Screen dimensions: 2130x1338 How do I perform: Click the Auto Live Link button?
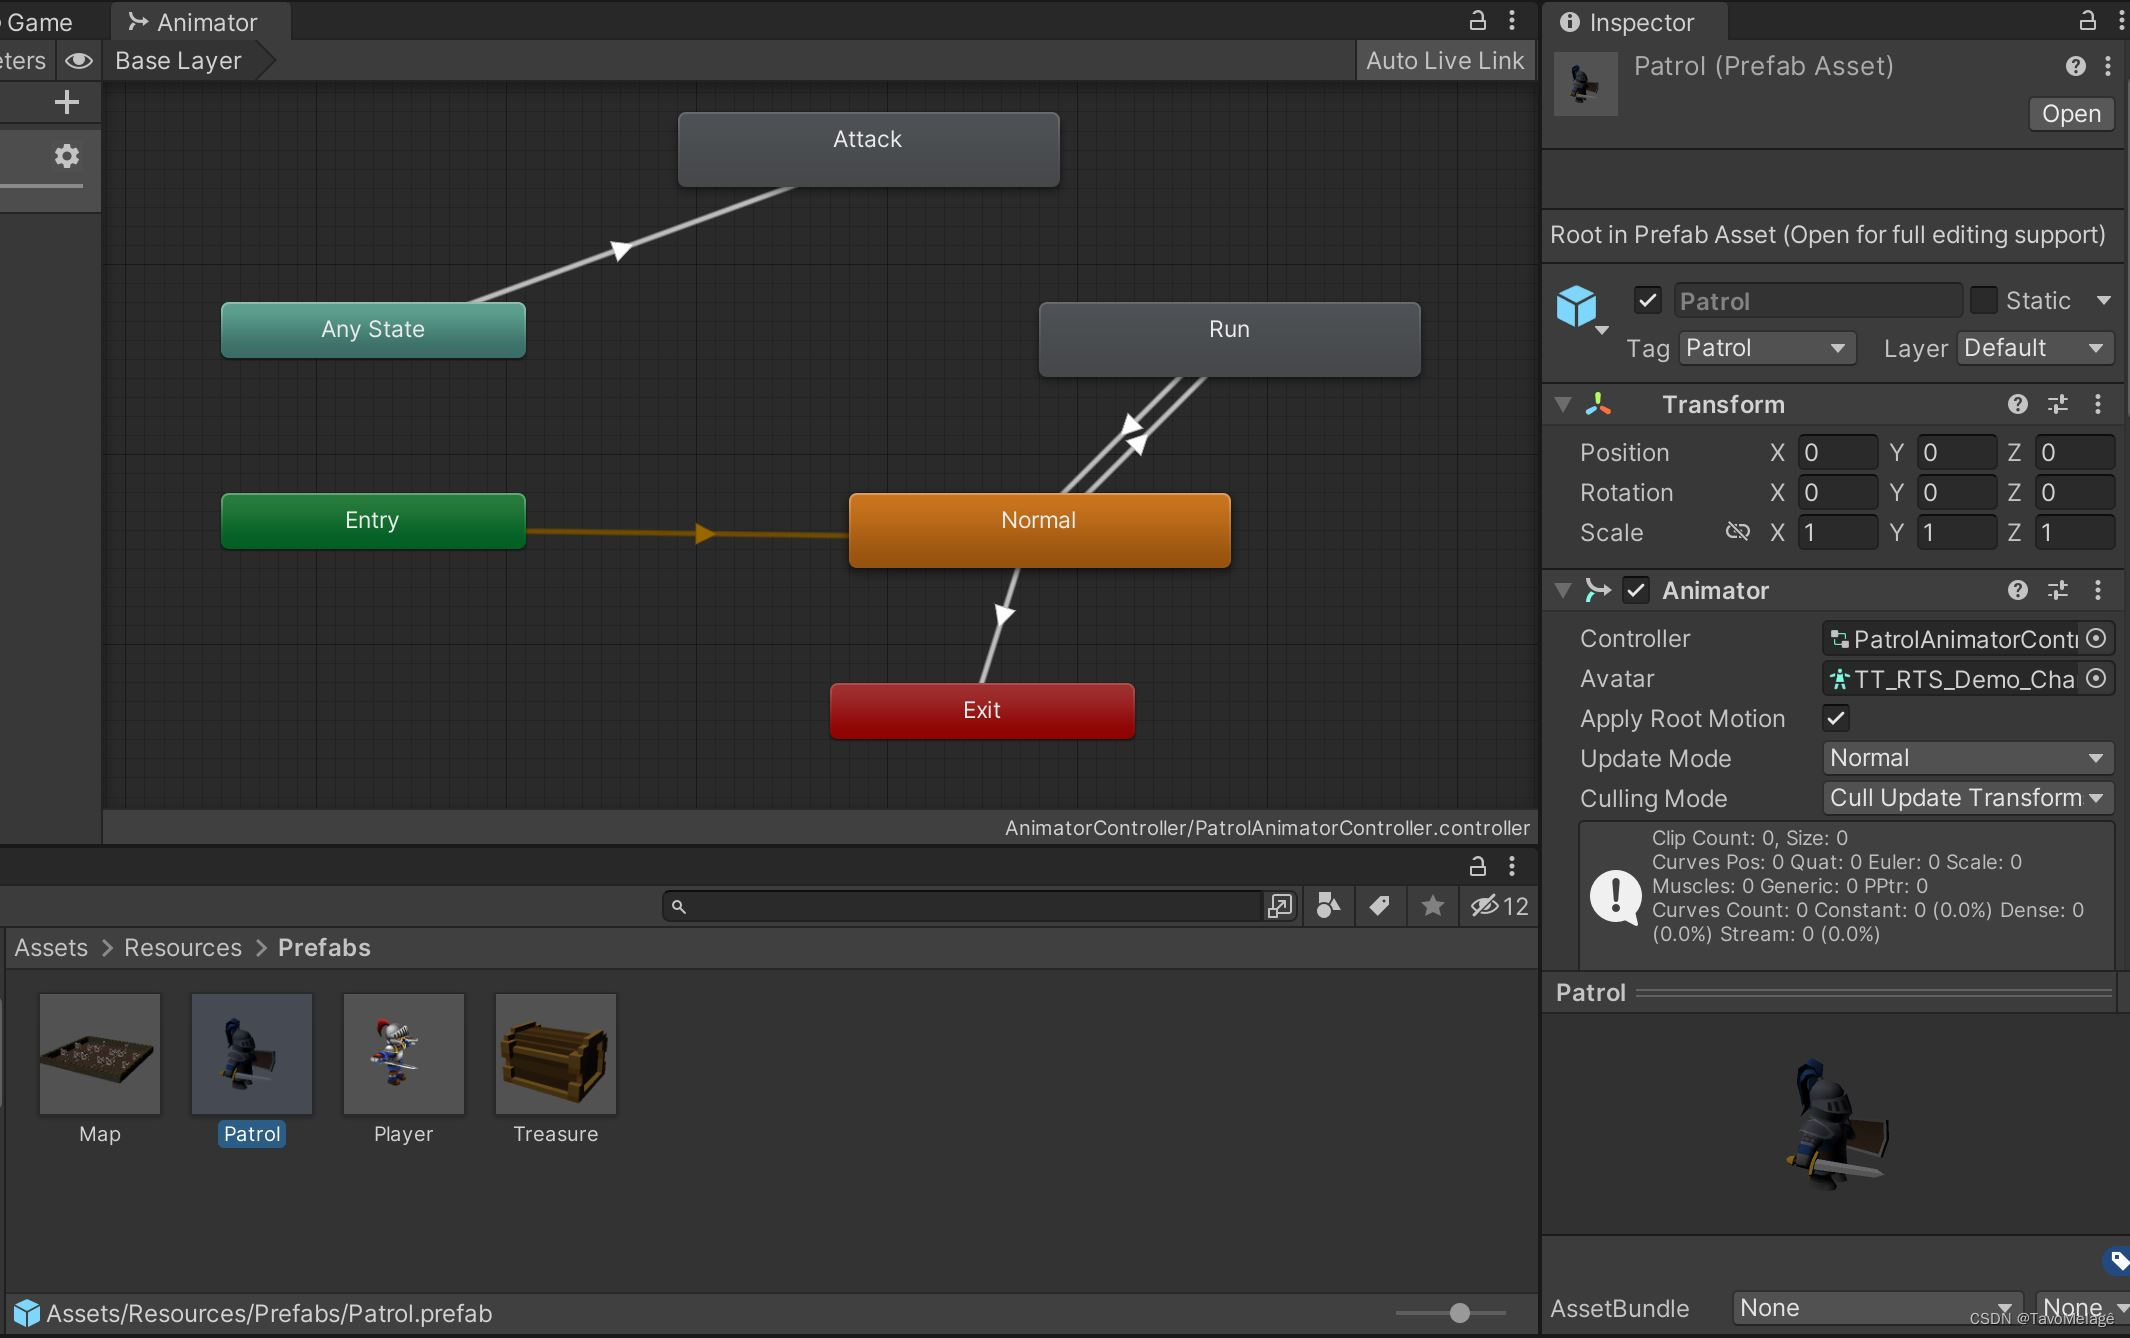(1444, 61)
